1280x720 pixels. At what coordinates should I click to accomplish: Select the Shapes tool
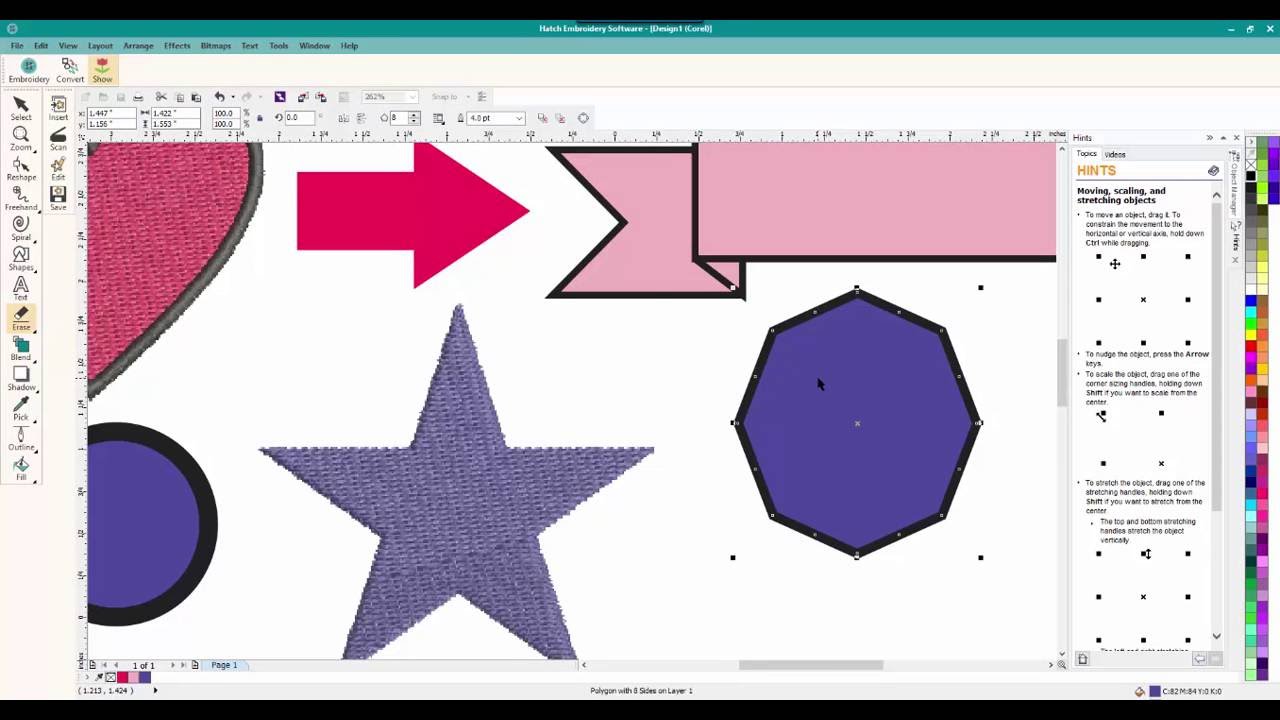coord(20,259)
